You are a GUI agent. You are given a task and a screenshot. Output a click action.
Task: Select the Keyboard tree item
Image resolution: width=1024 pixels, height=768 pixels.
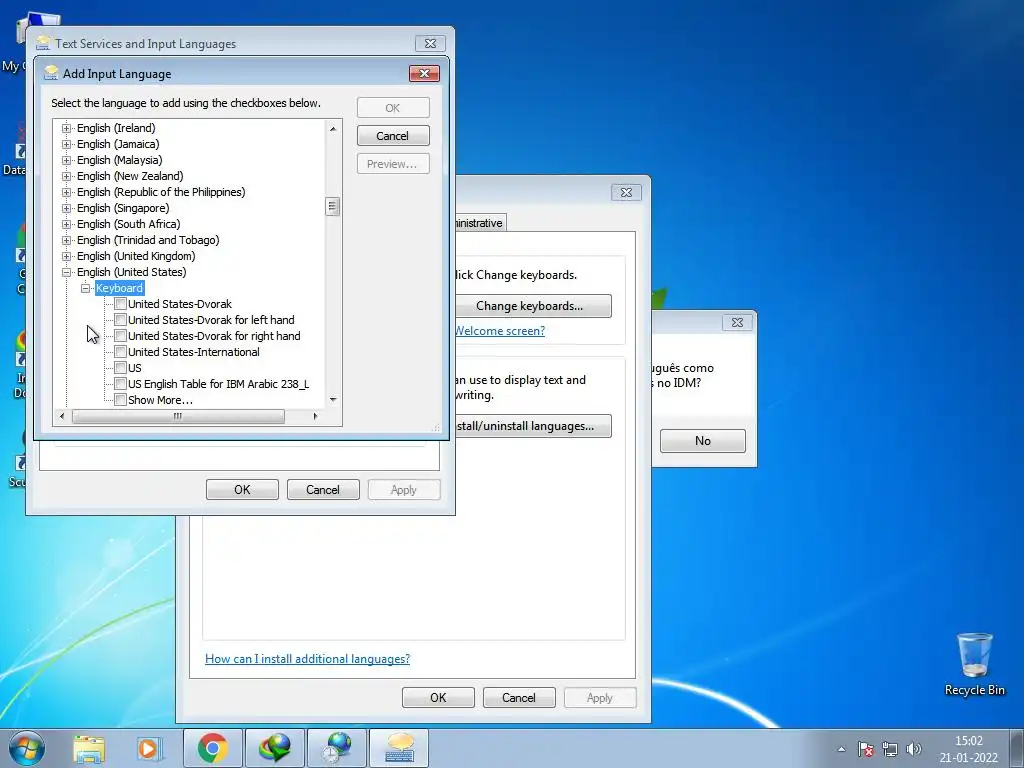pos(119,288)
